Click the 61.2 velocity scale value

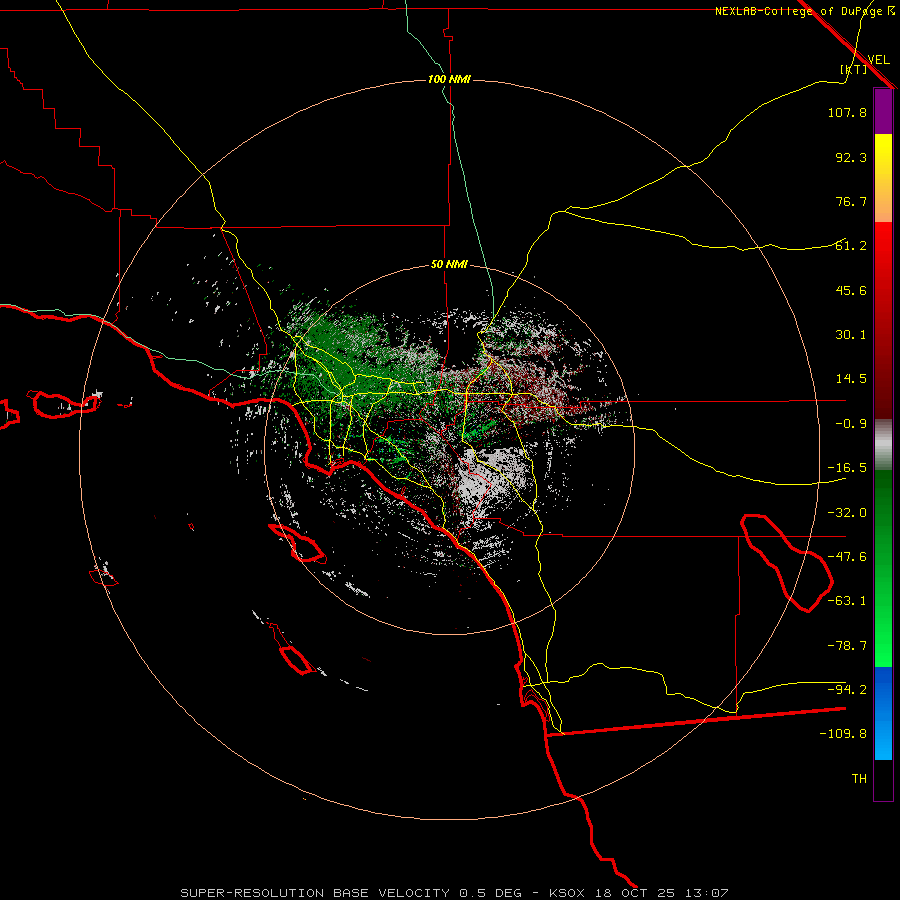click(851, 246)
